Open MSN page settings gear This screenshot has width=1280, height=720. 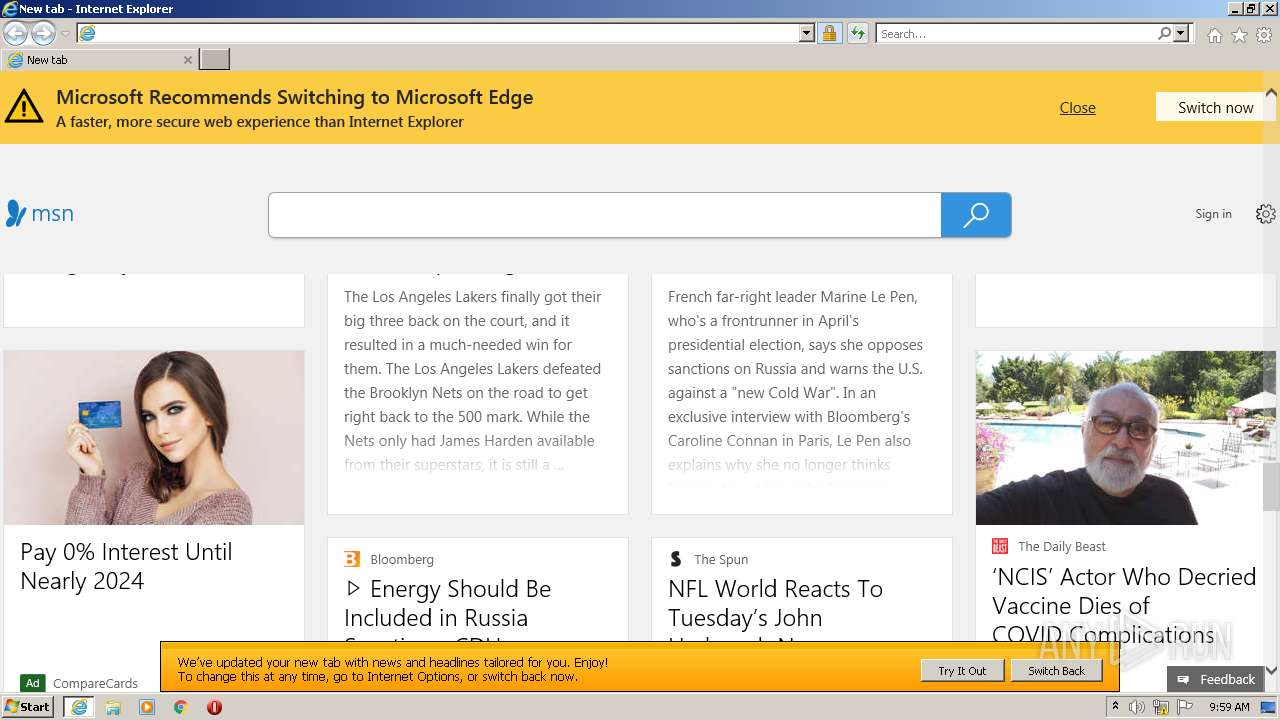coord(1266,214)
